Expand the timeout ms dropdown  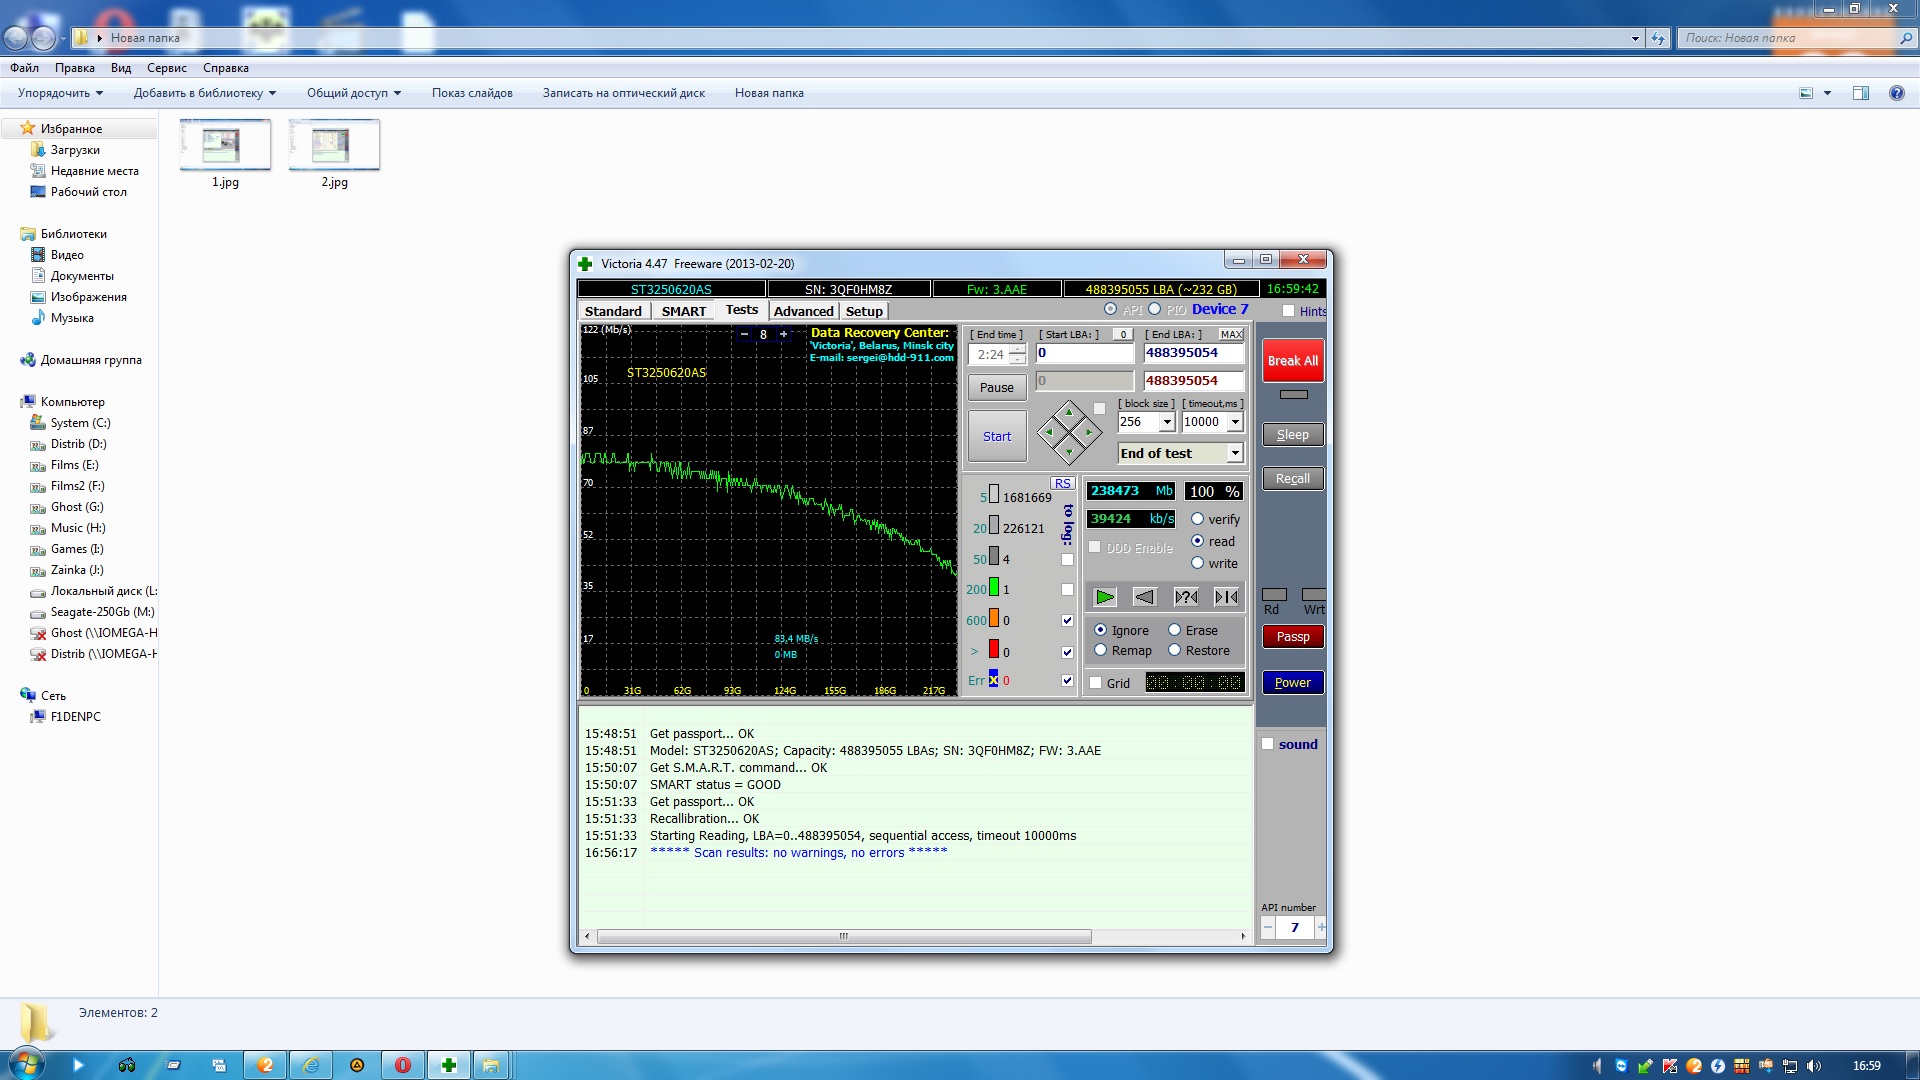click(1235, 422)
